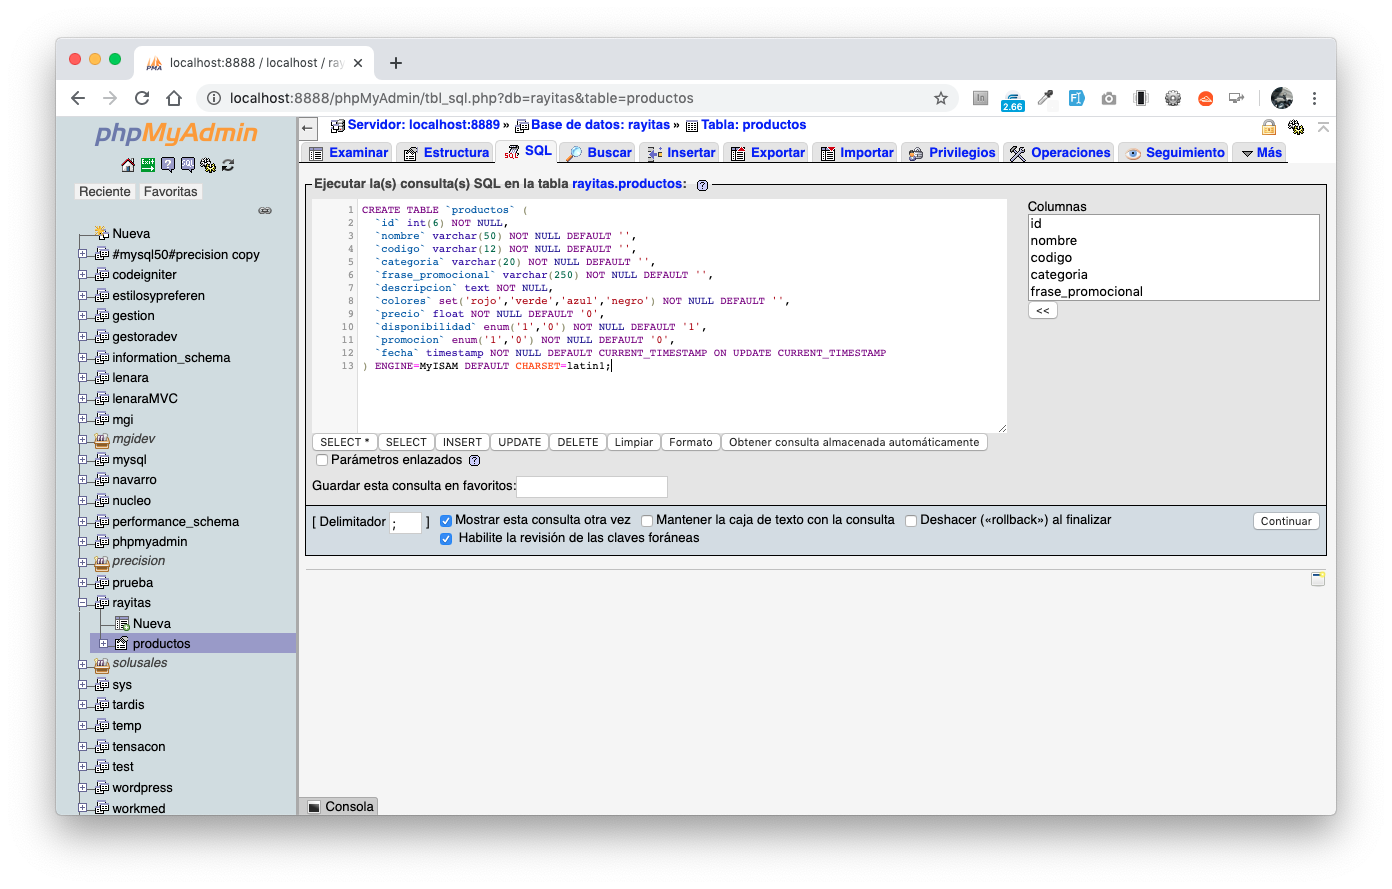This screenshot has width=1392, height=889.
Task: Bookmark page with star icon in address bar
Action: tap(940, 98)
